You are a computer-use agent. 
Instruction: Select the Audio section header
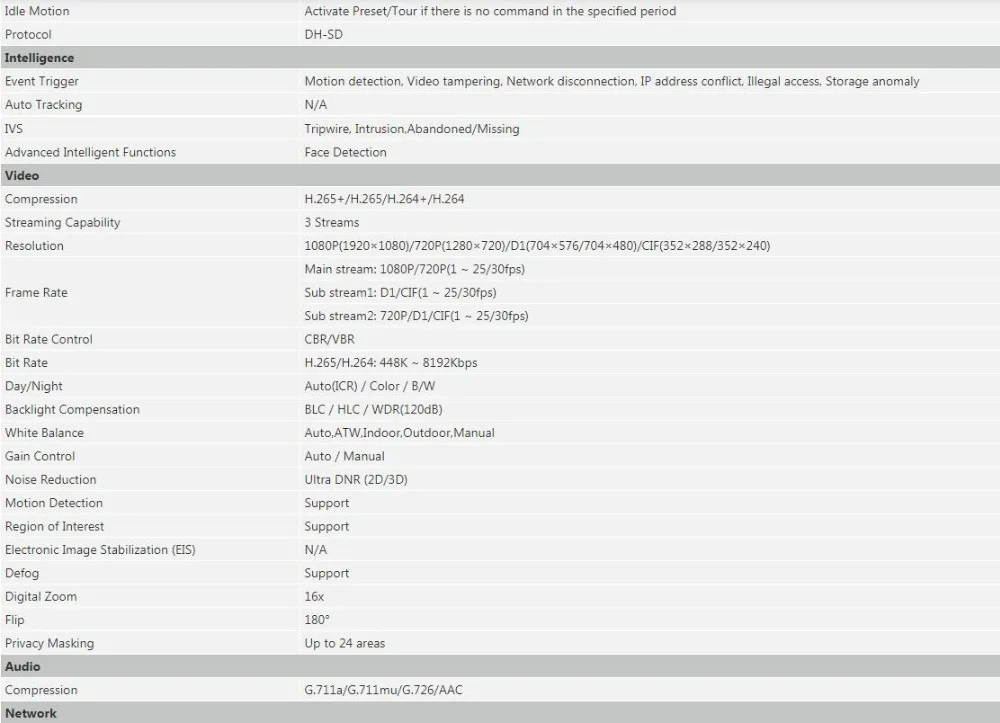500,666
